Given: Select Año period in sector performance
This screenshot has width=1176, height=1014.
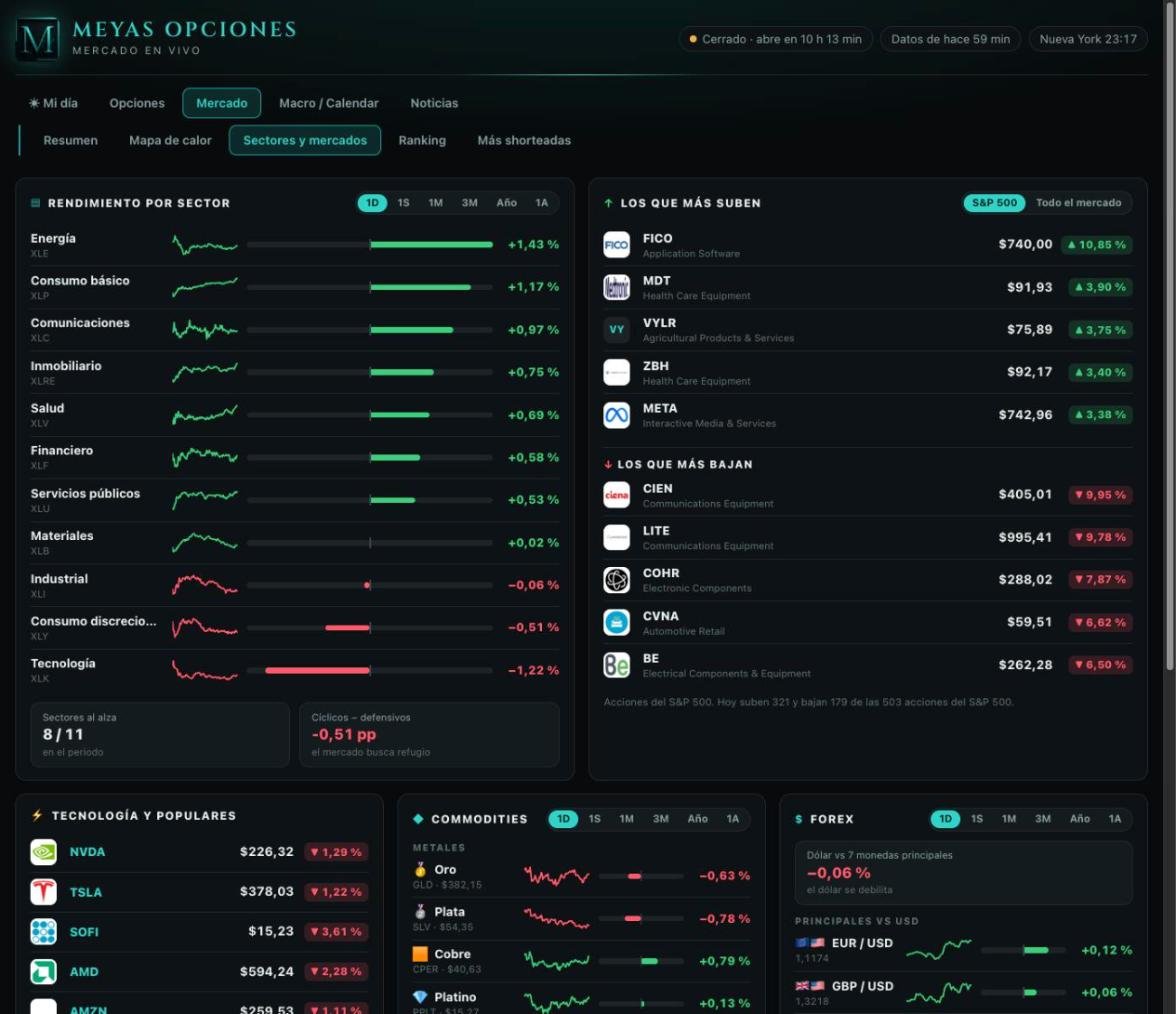Looking at the screenshot, I should [x=506, y=202].
